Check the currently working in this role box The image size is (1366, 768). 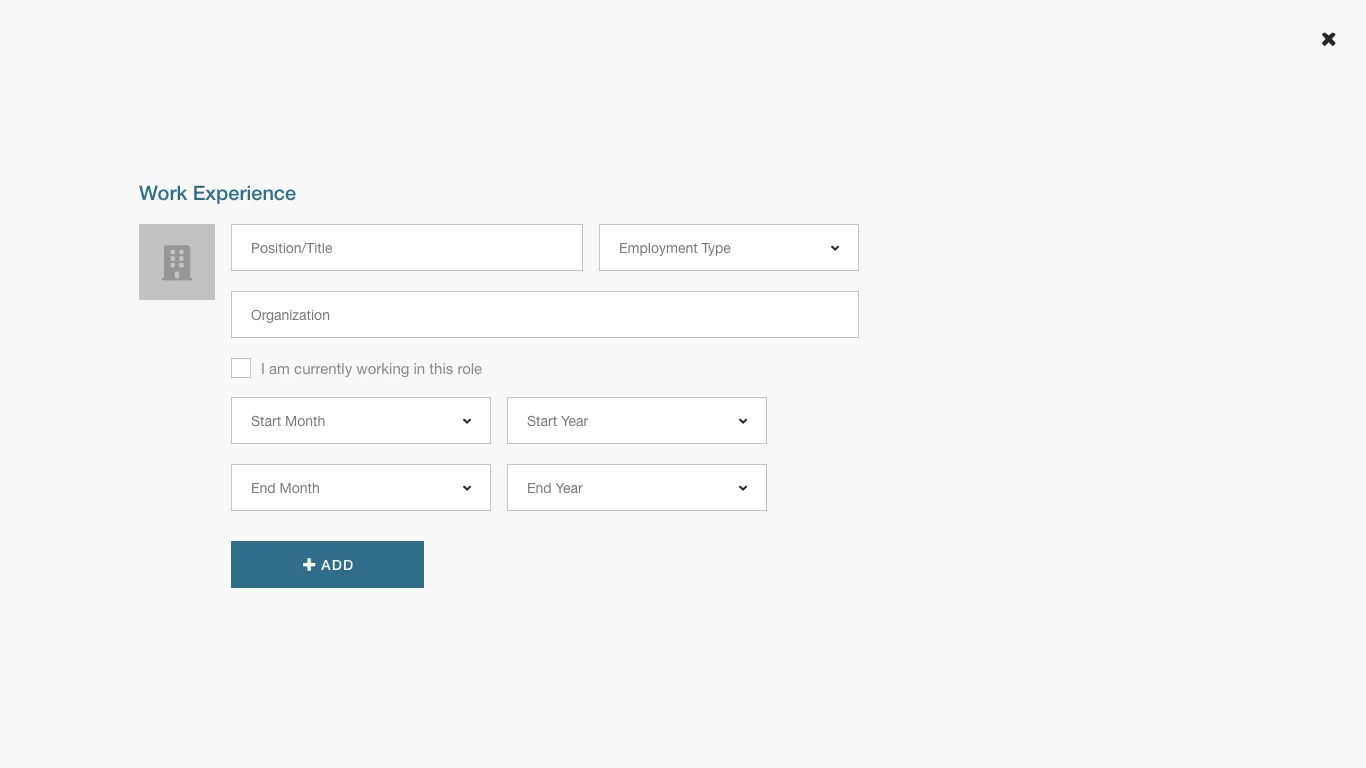[x=241, y=368]
